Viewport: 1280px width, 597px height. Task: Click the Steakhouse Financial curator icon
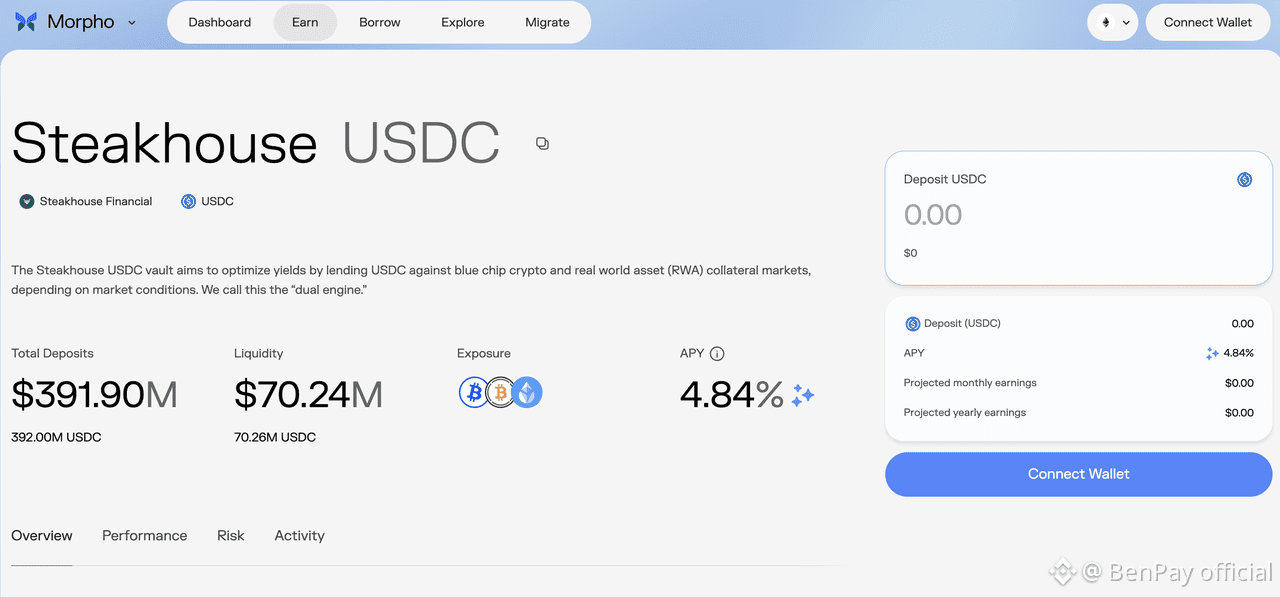click(x=27, y=201)
